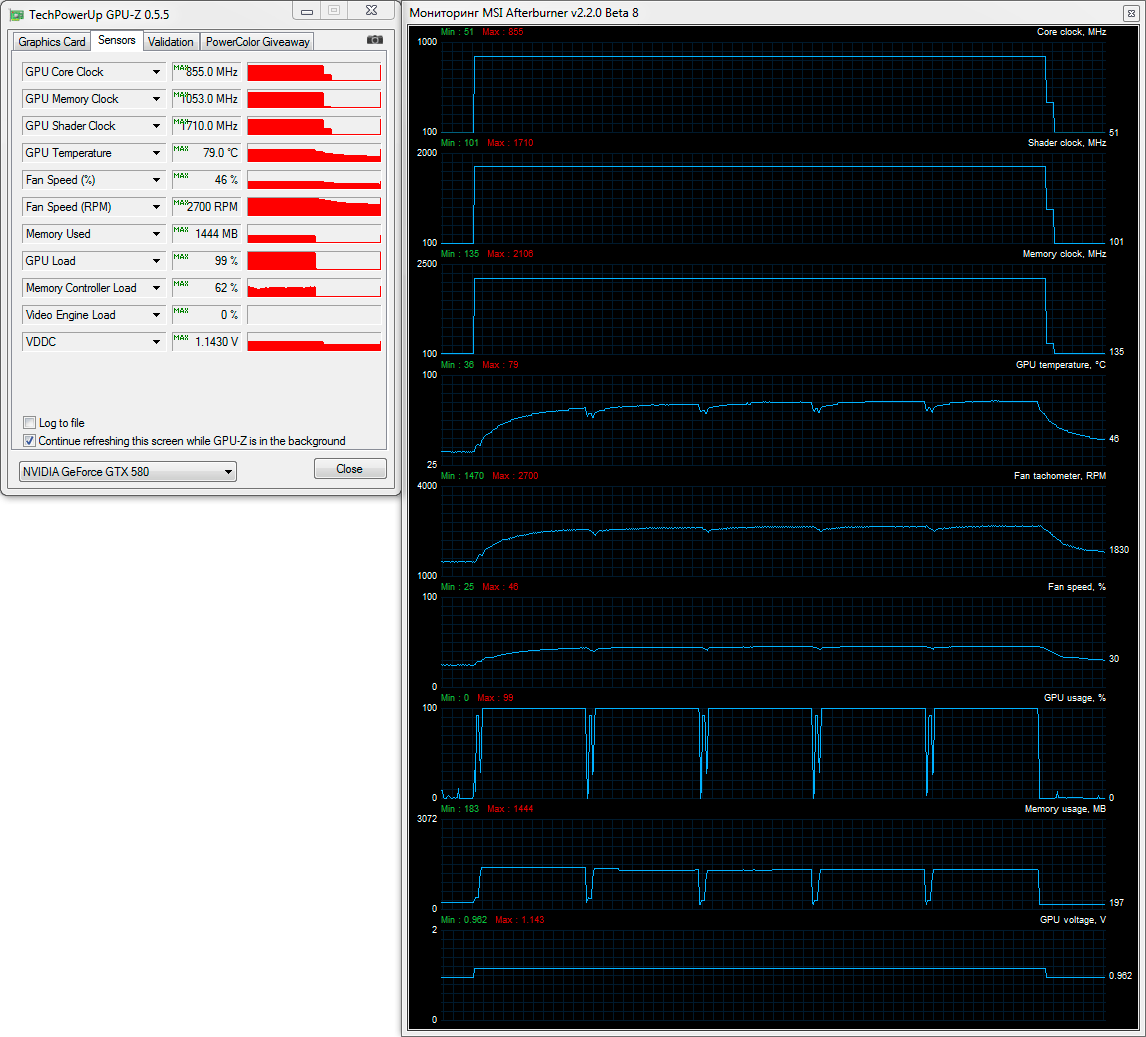This screenshot has height=1037, width=1146.
Task: Click the Core clock, MHz graph in Afterburner
Action: 773,87
